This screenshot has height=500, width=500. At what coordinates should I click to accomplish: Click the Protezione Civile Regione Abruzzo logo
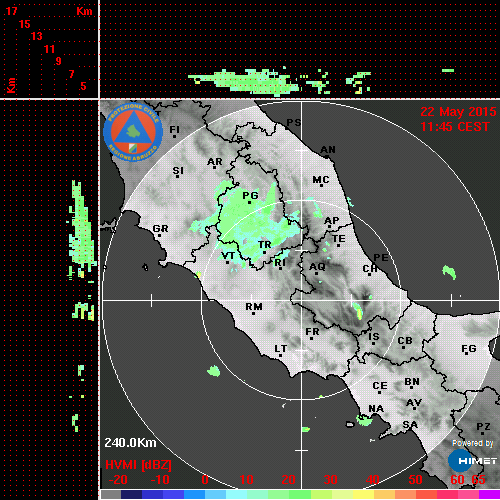(133, 133)
